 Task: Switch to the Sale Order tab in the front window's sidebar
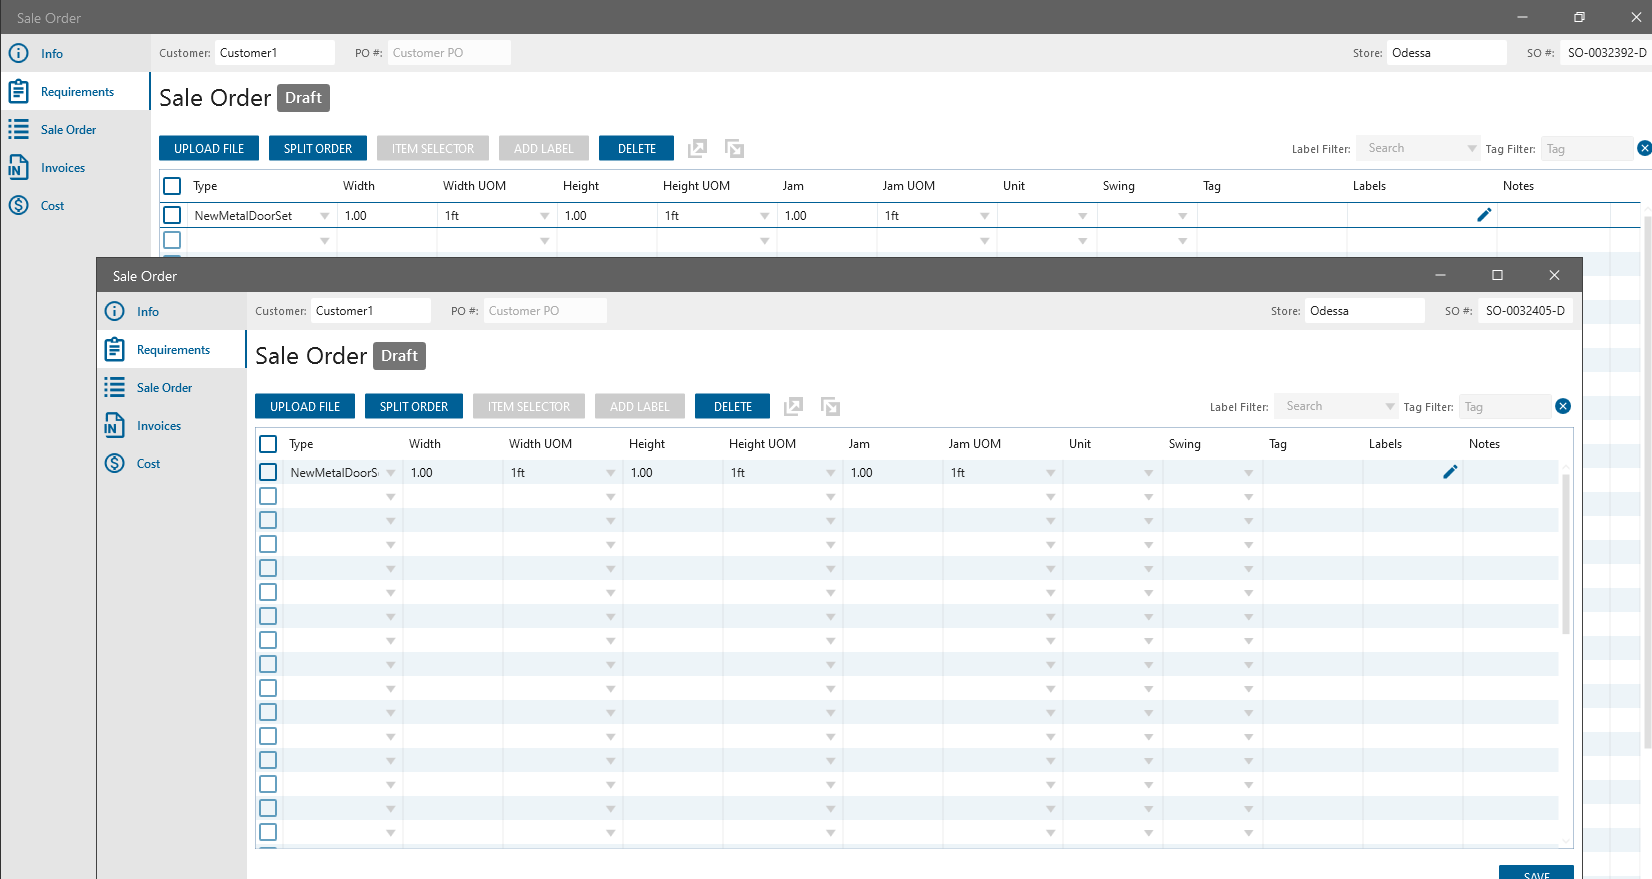click(x=164, y=388)
